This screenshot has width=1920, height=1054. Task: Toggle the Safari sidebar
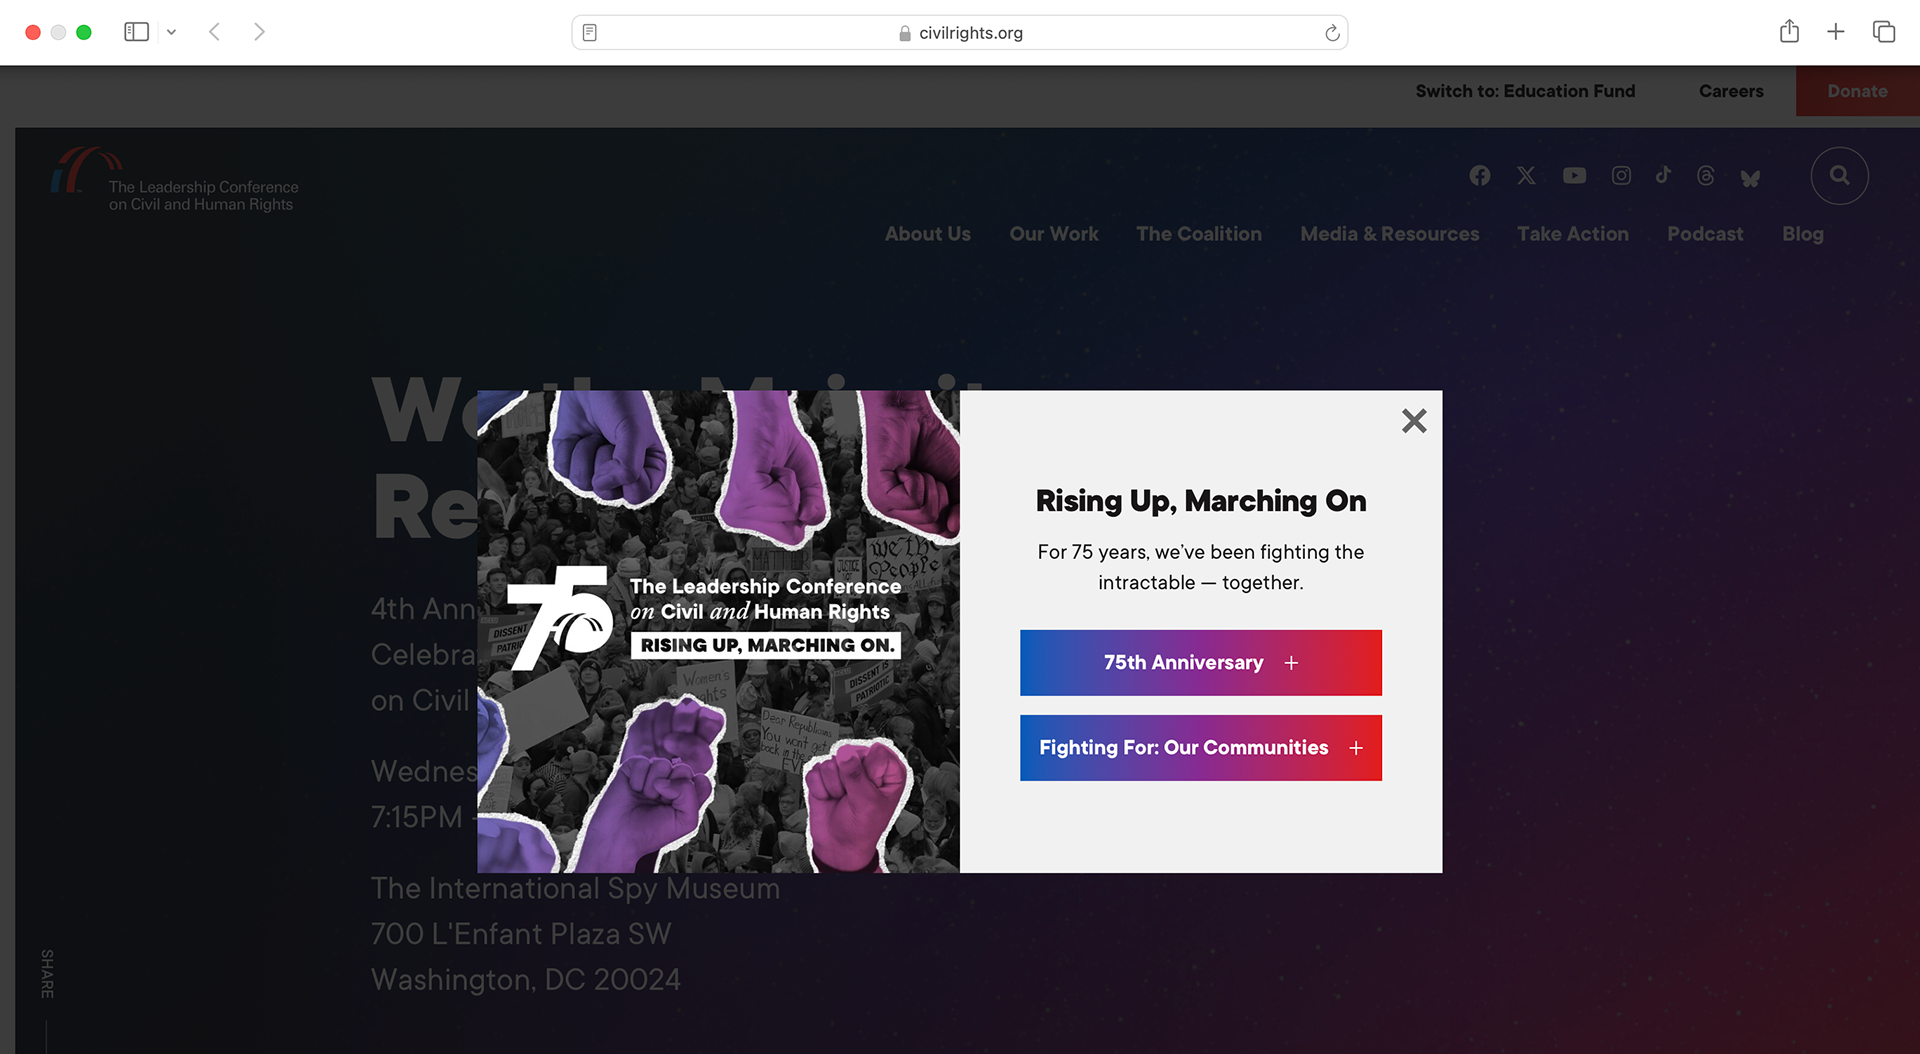136,32
